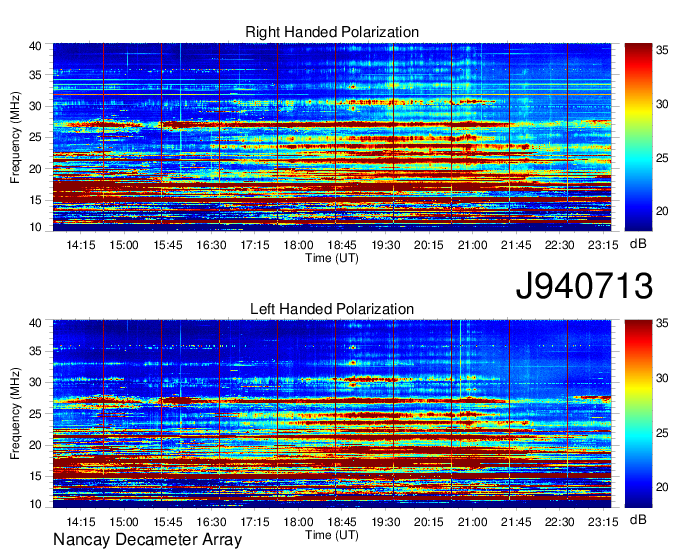Screen dimensions: 680x552
Task: Select "15:00" time tick of Left Handed plot
Action: [x=124, y=522]
